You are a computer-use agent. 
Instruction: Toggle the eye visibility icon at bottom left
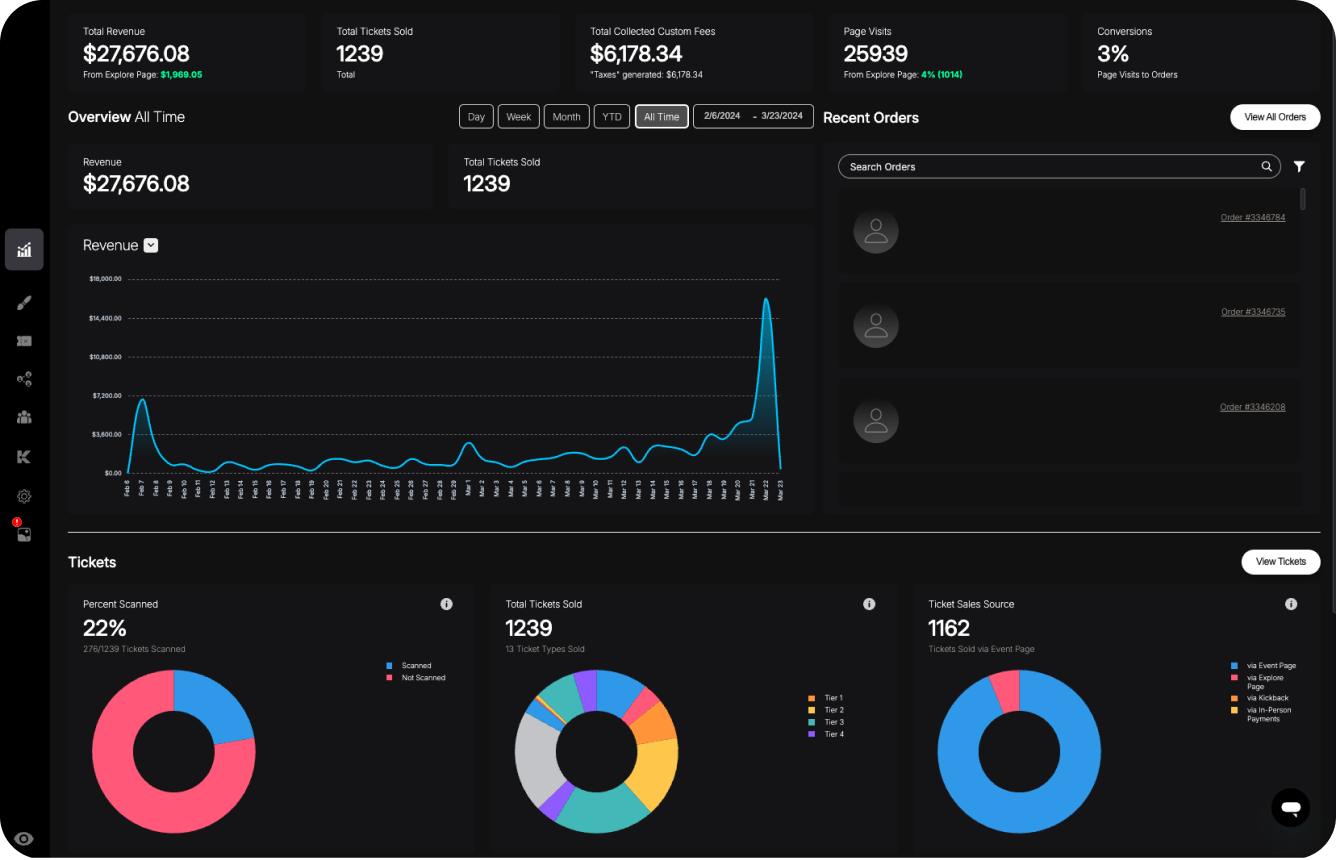[x=24, y=839]
